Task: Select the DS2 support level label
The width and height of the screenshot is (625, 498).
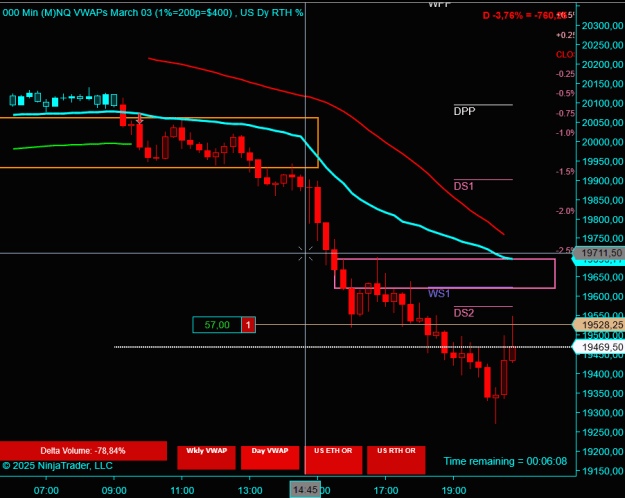Action: 464,313
